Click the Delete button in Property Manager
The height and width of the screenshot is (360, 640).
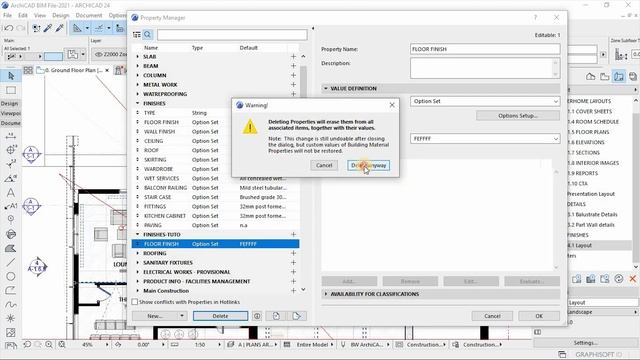pos(220,316)
